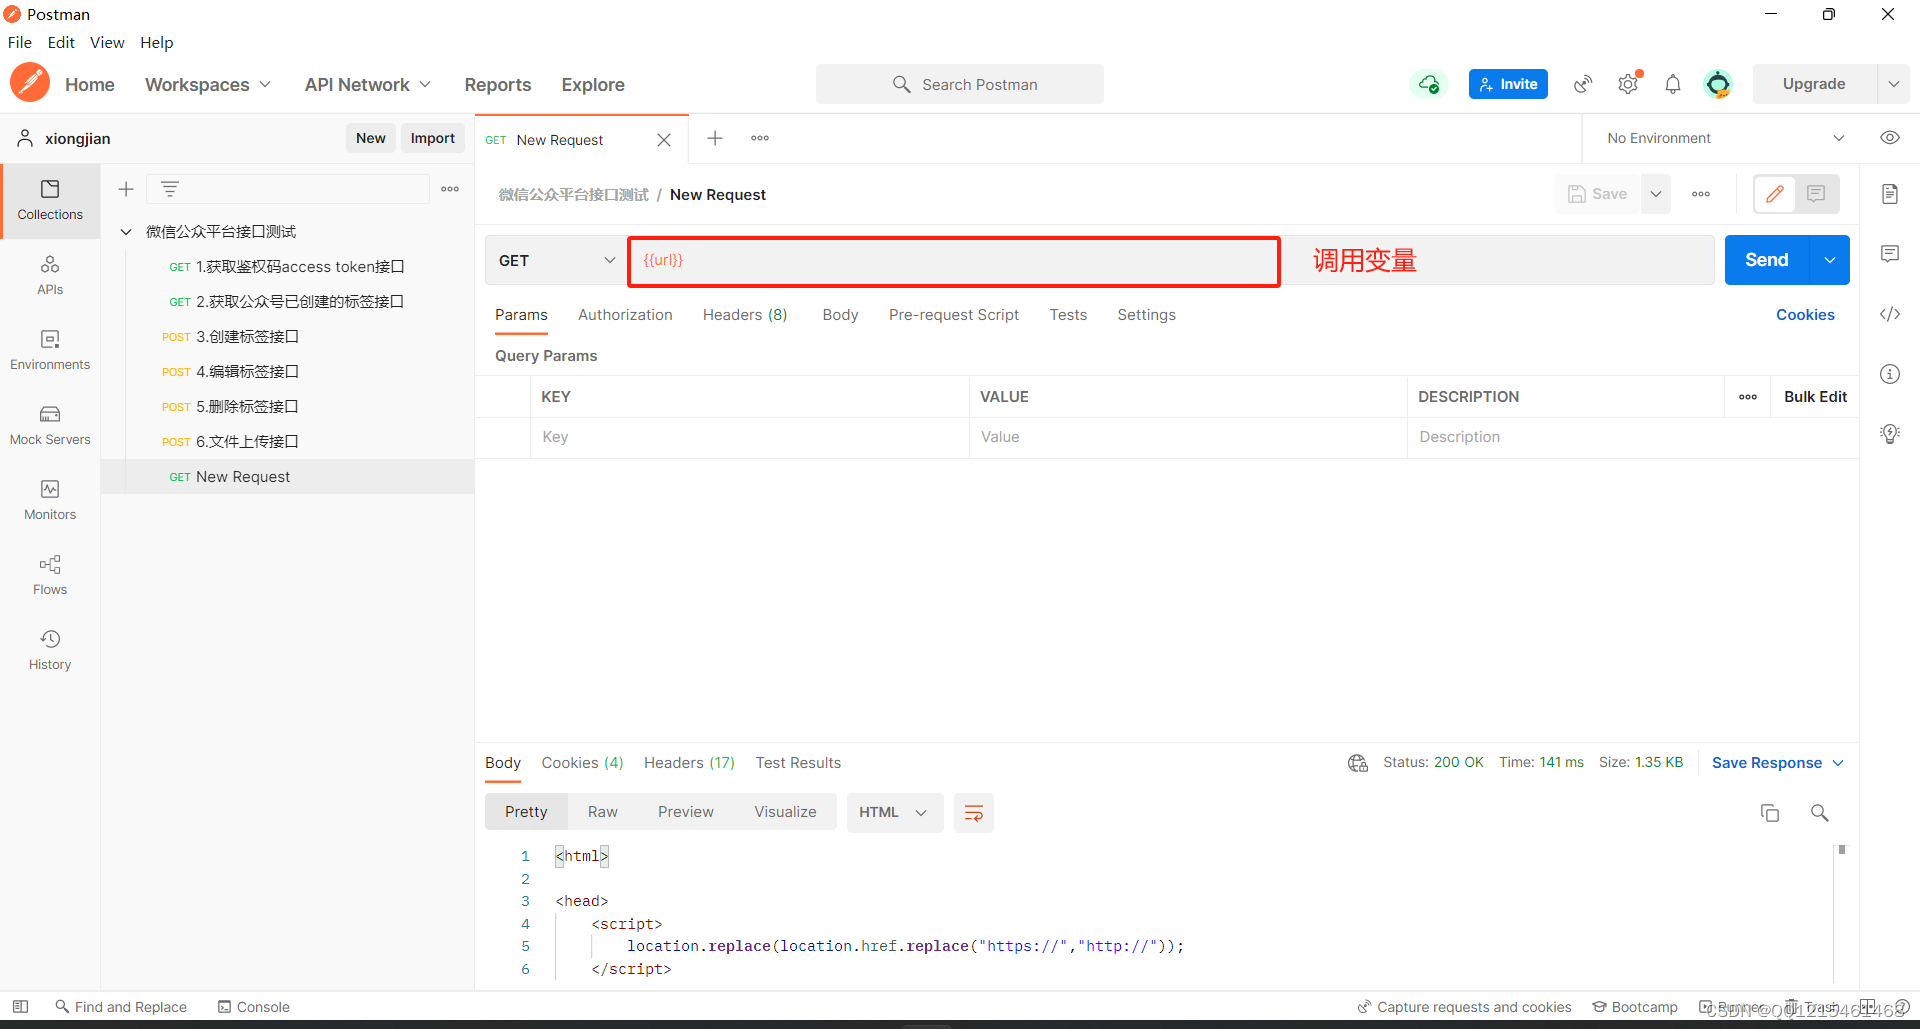Image resolution: width=1920 pixels, height=1029 pixels.
Task: Click the Search Postman field
Action: pos(960,84)
